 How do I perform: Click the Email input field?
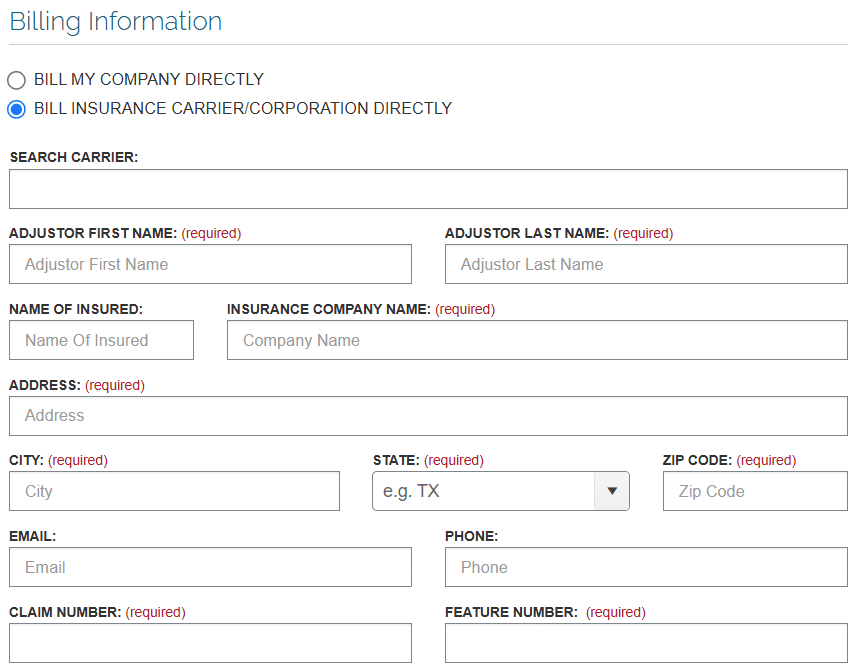tap(210, 567)
